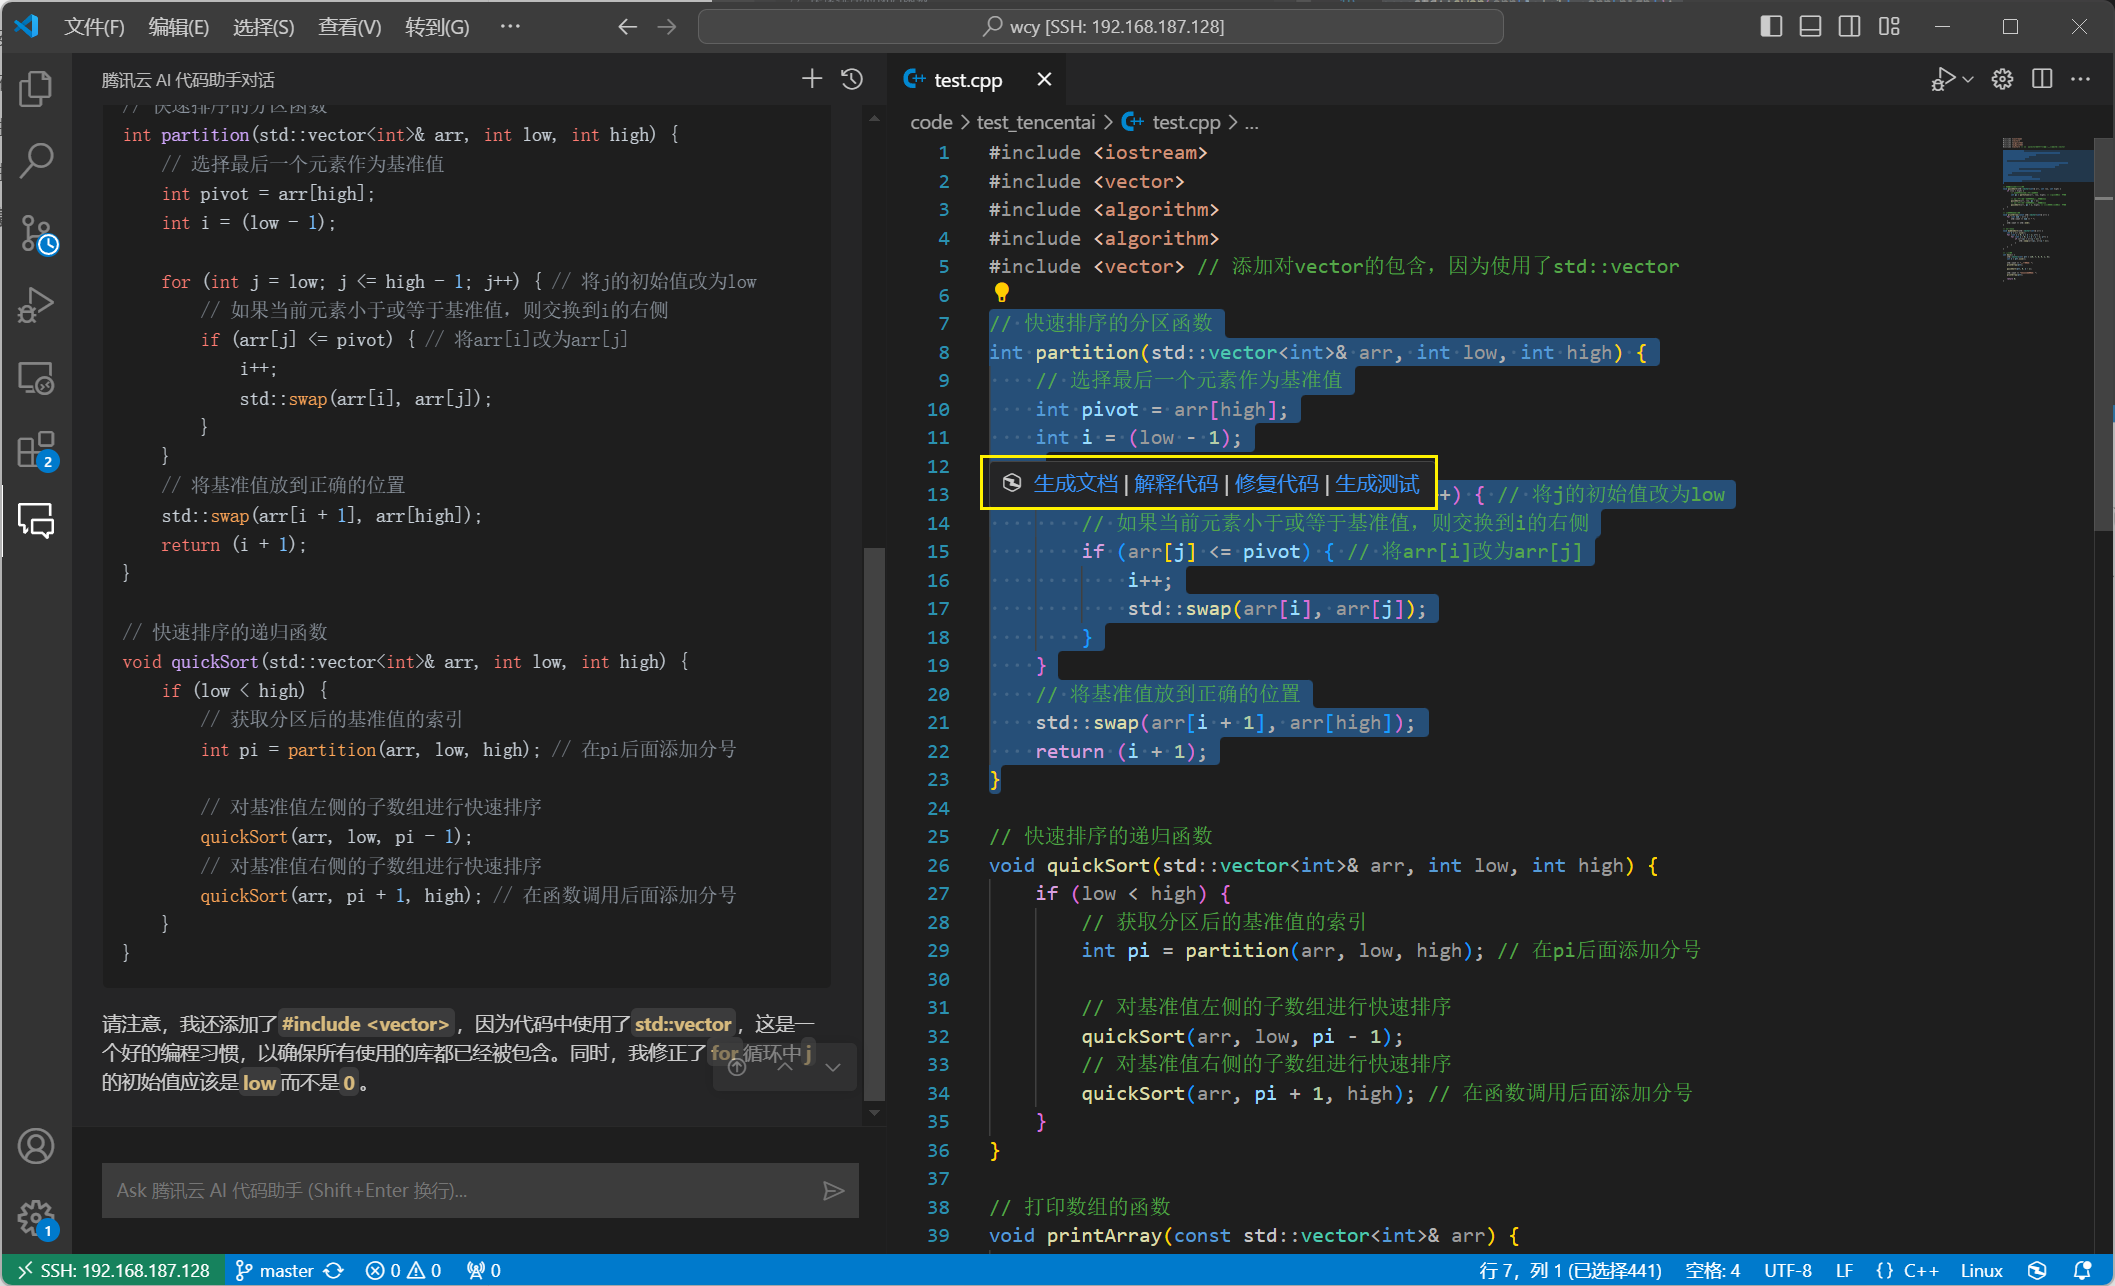Screen dimensions: 2115x1286
Task: Open Source Control view in activity bar
Action: pyautogui.click(x=36, y=233)
